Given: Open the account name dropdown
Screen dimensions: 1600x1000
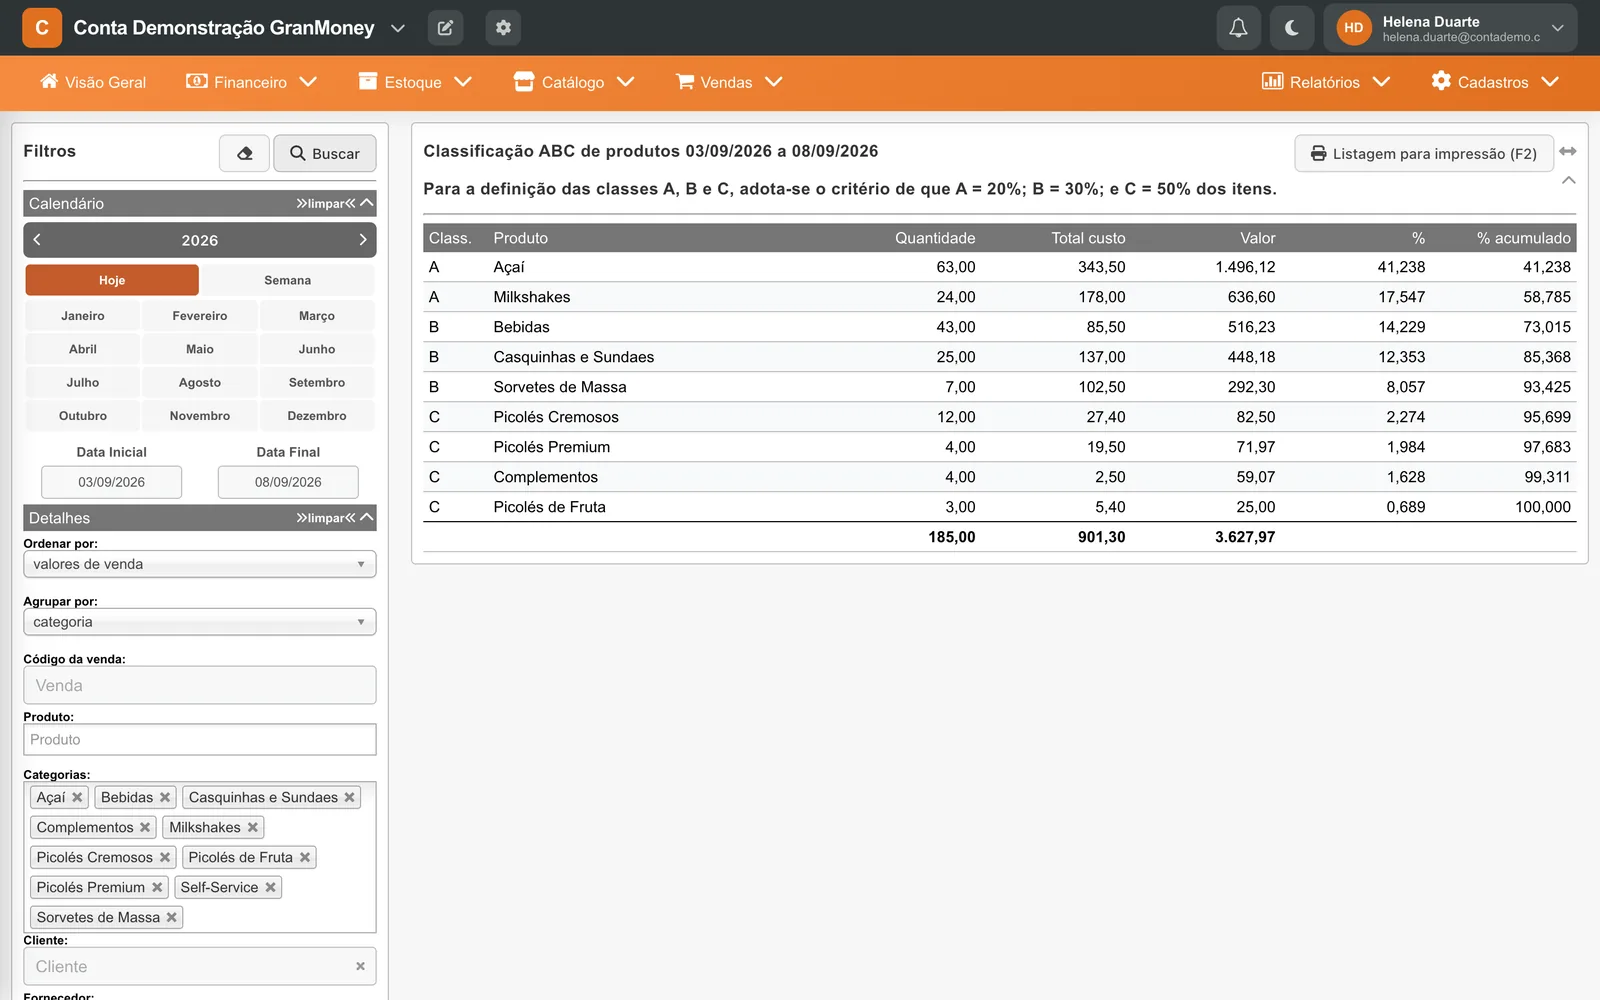Looking at the screenshot, I should (x=398, y=28).
